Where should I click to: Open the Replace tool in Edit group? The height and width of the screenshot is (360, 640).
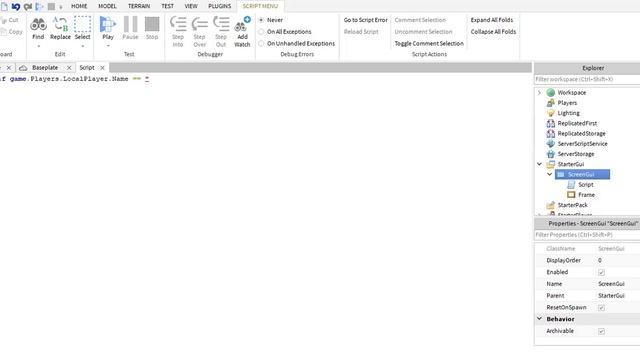tap(60, 28)
